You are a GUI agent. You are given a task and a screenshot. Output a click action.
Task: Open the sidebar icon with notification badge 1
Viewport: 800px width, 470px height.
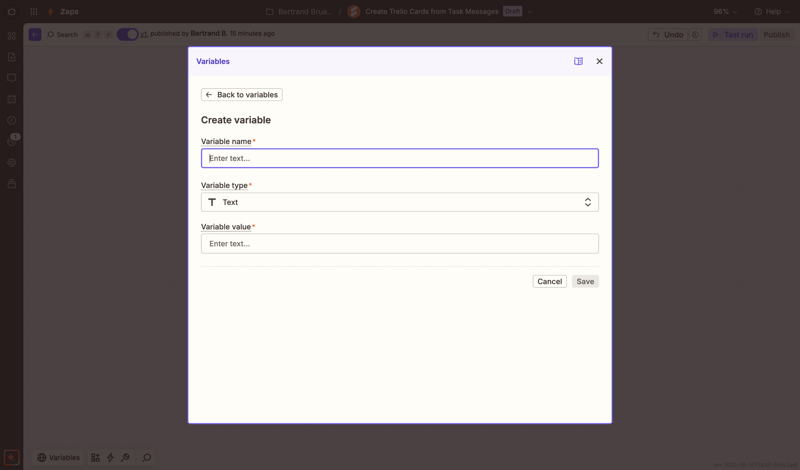(x=12, y=140)
